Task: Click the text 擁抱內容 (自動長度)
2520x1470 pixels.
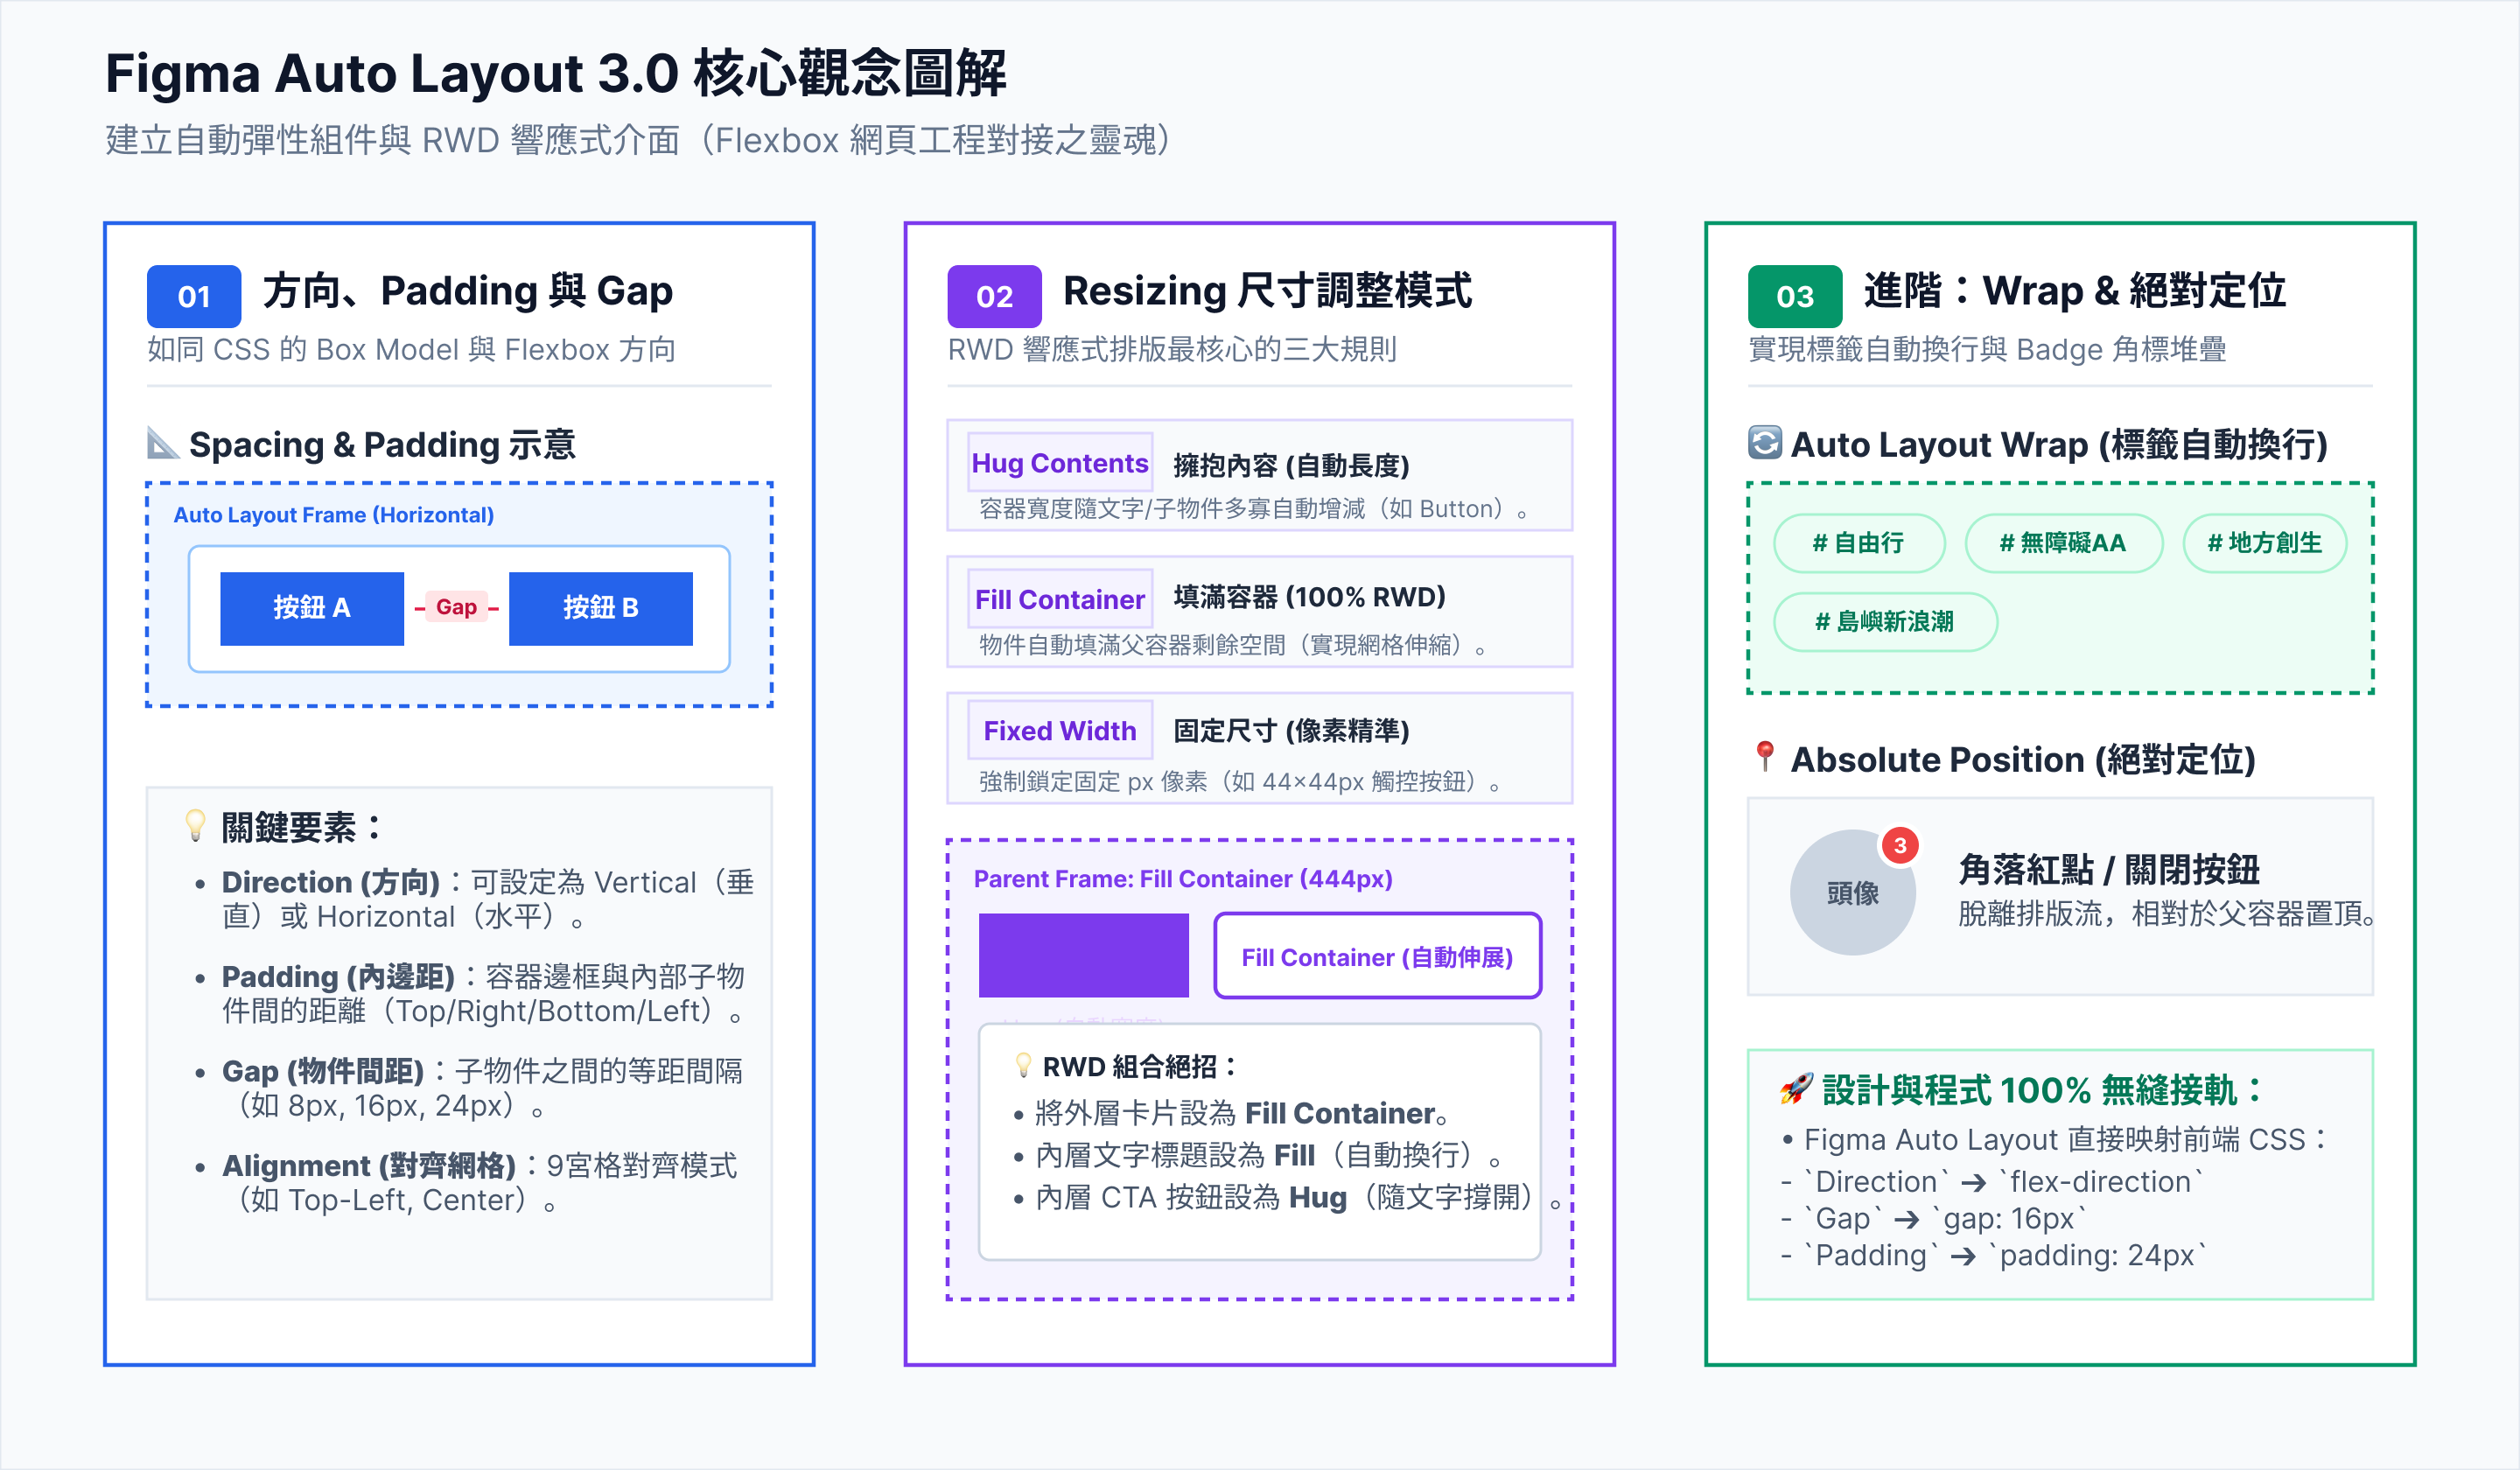Action: point(1291,465)
